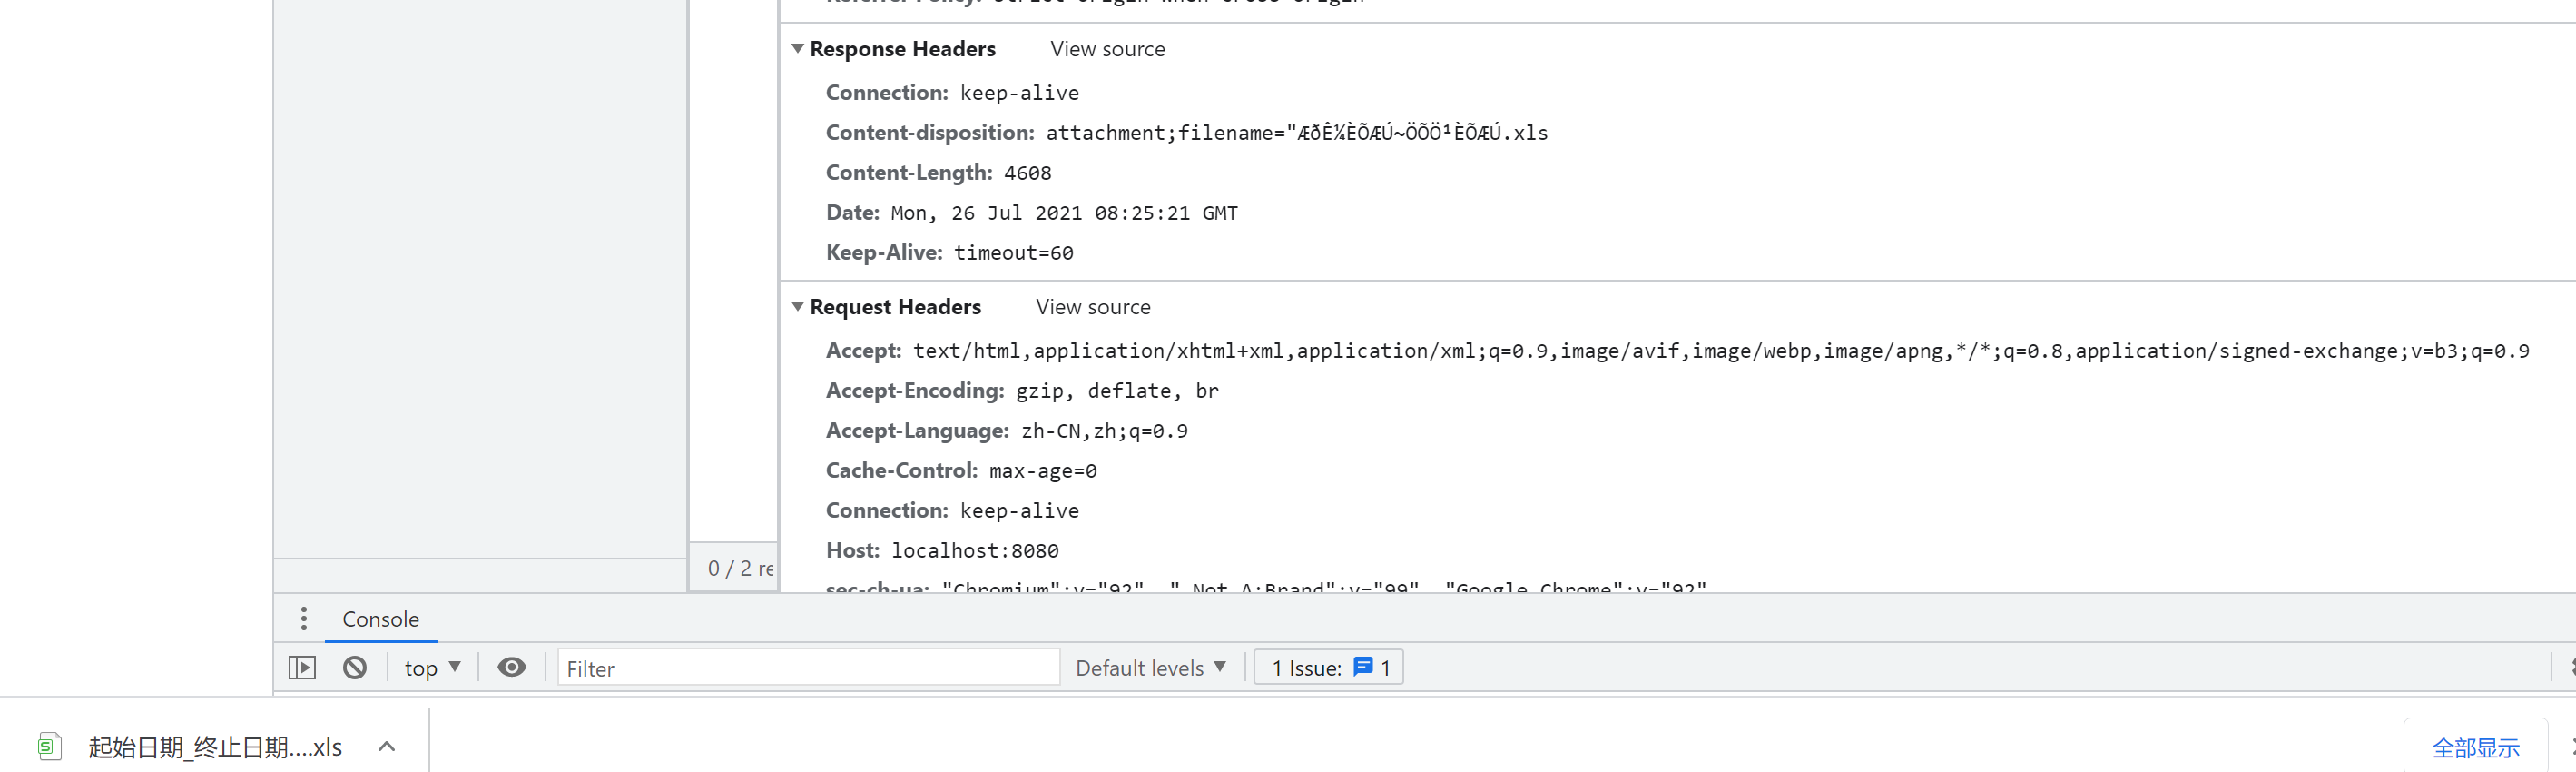The image size is (2576, 772).
Task: Select the Accept header value text
Action: (x=1720, y=351)
